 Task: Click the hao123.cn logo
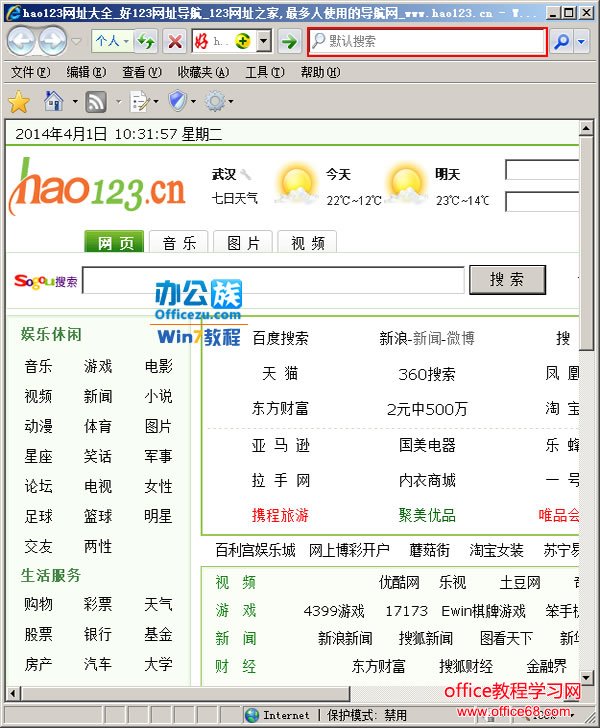tap(98, 188)
